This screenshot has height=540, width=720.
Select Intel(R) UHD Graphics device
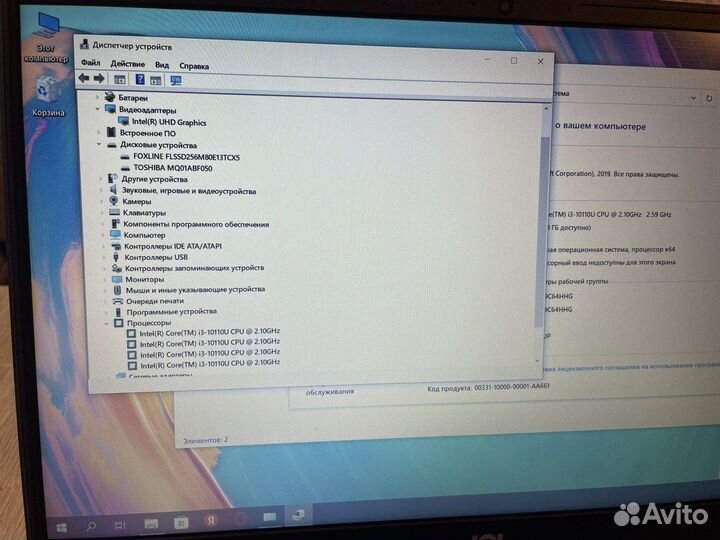tap(168, 122)
